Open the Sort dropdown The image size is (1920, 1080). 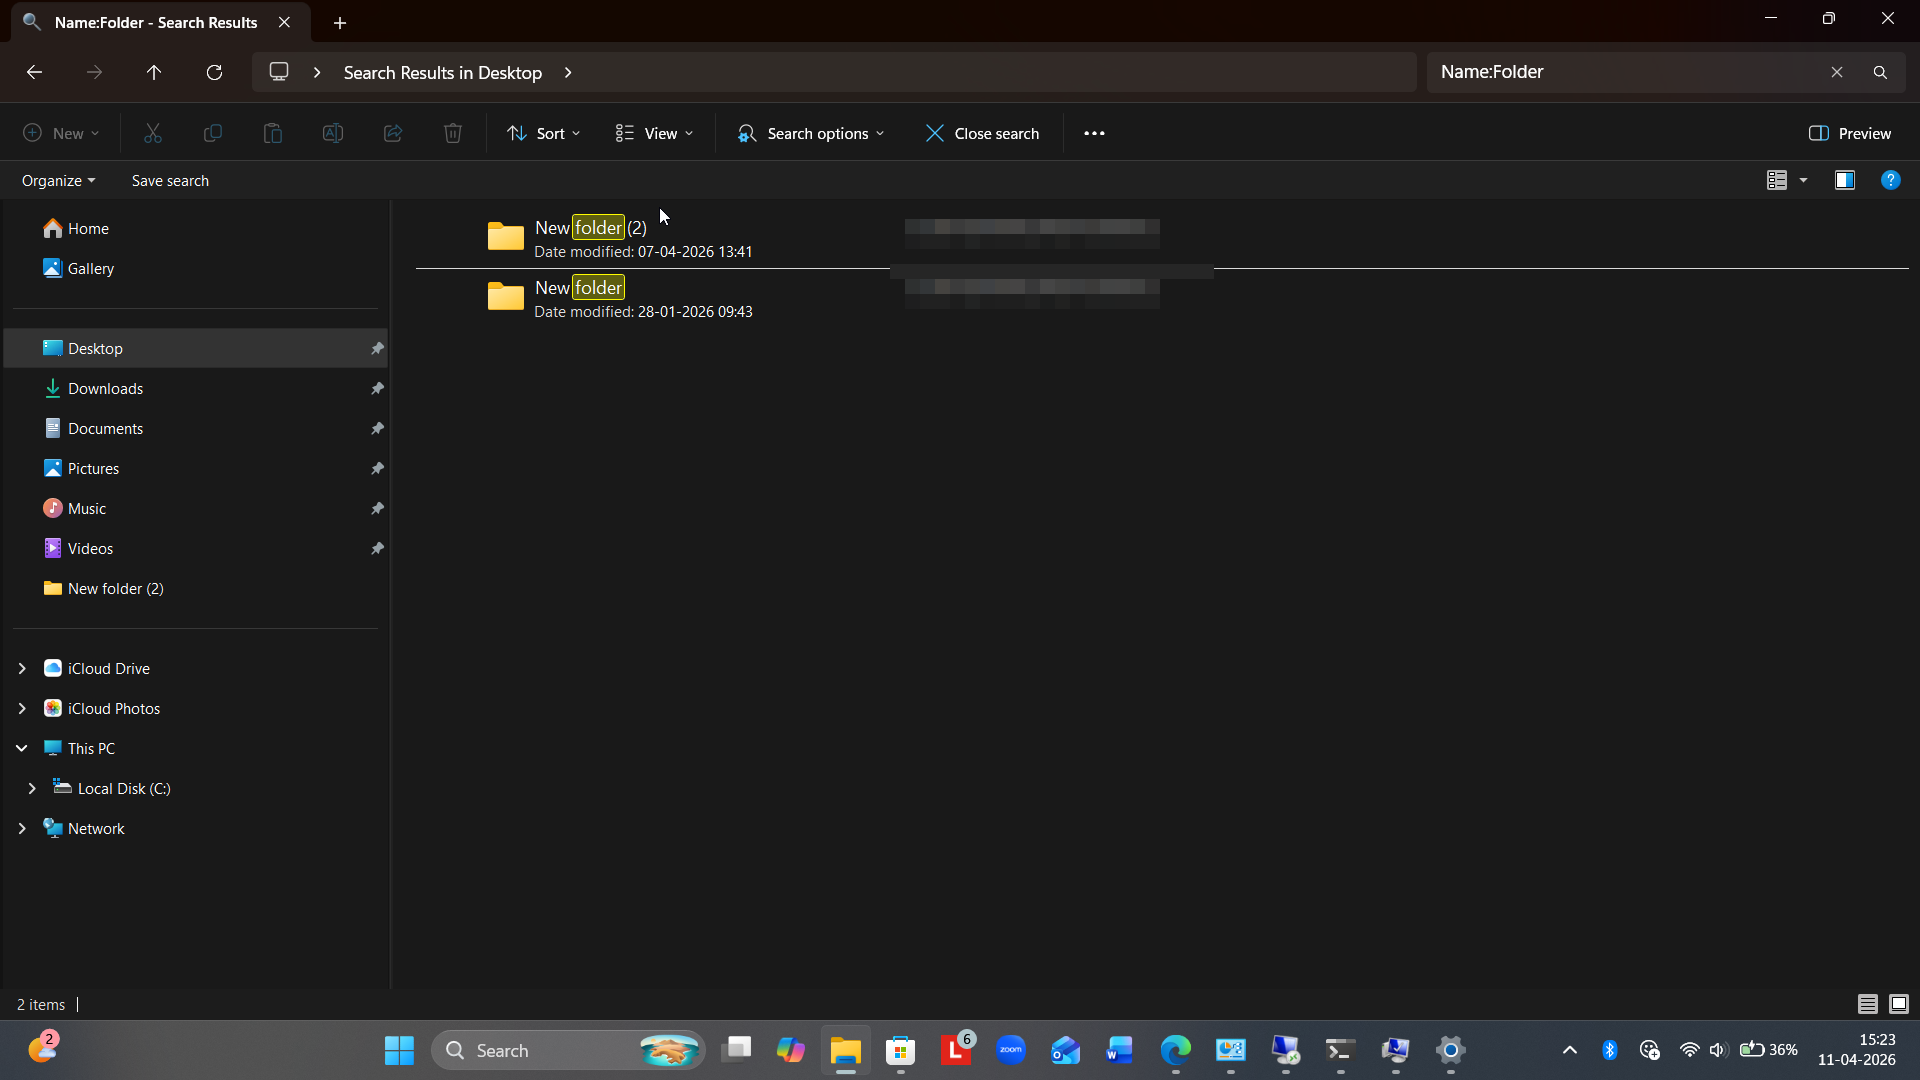pyautogui.click(x=543, y=133)
